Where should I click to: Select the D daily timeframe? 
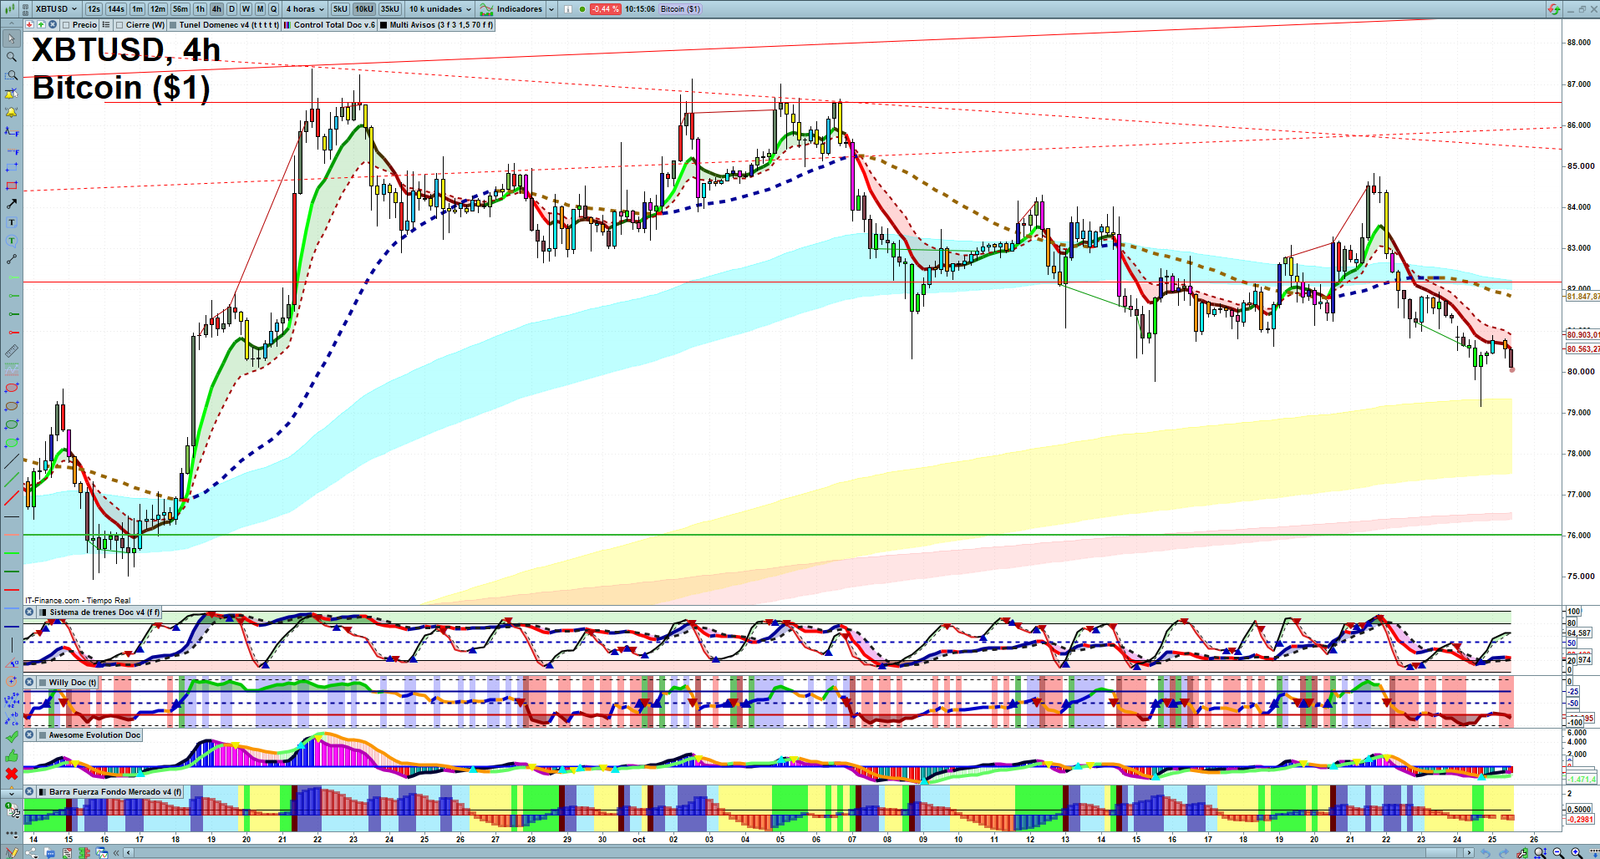tap(232, 9)
